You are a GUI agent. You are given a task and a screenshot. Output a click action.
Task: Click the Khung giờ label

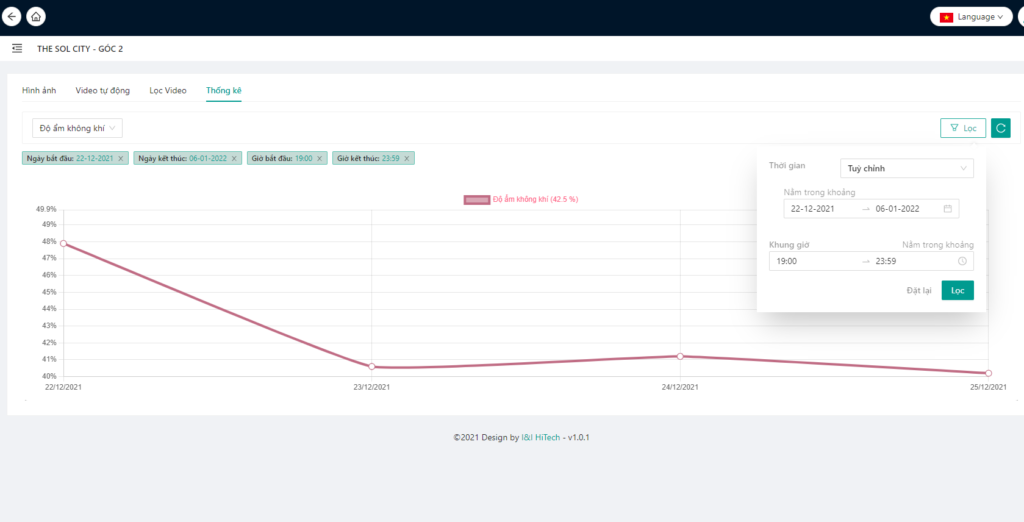coord(789,244)
